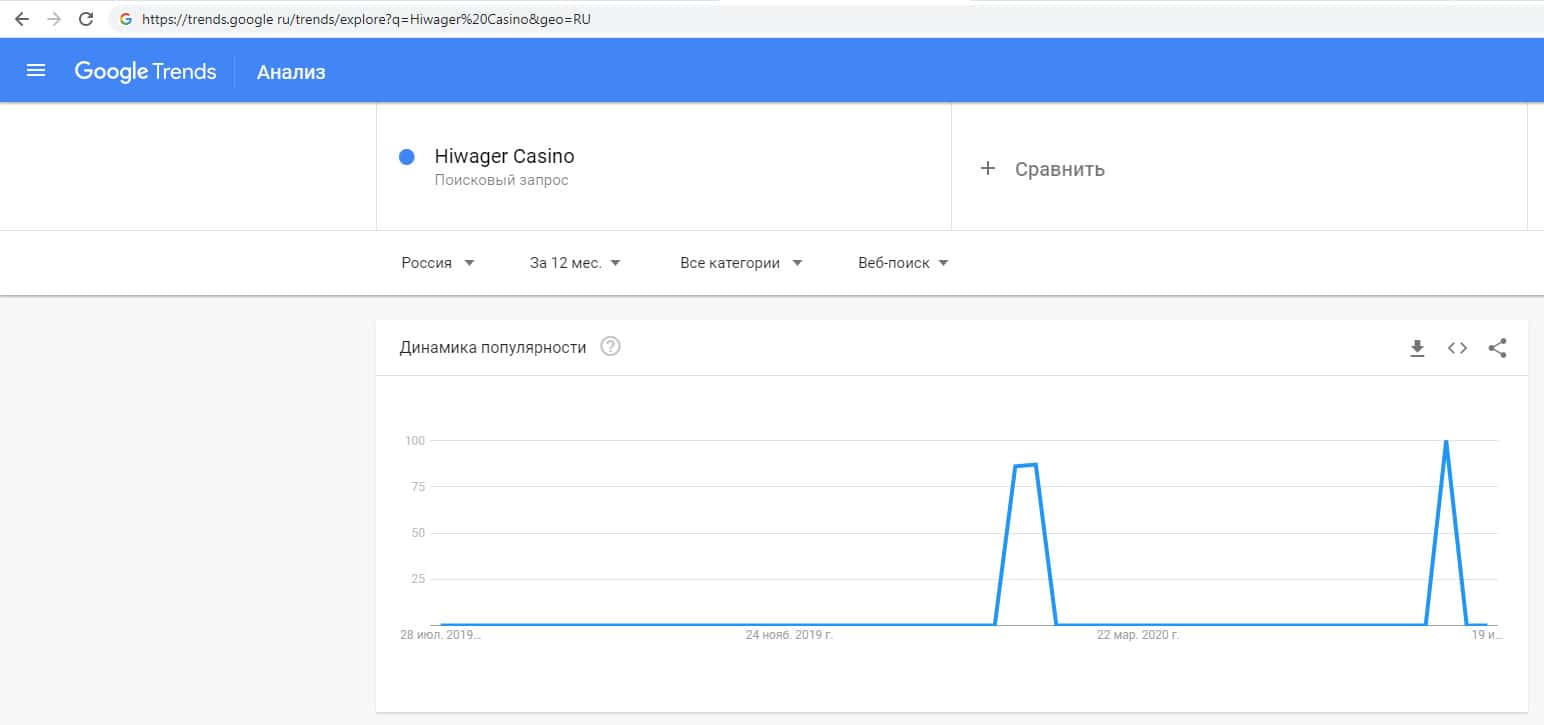Open the help icon beside Динамика популярности

click(x=610, y=347)
